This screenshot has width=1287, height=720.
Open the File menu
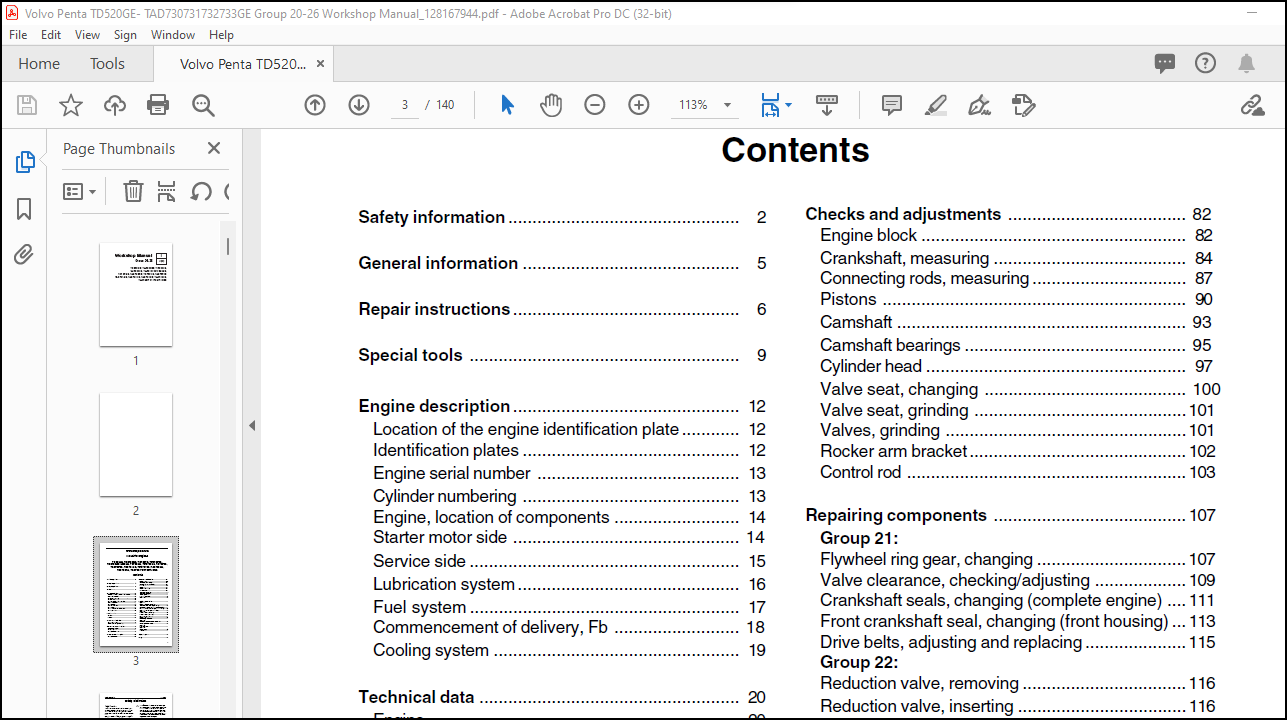click(18, 35)
